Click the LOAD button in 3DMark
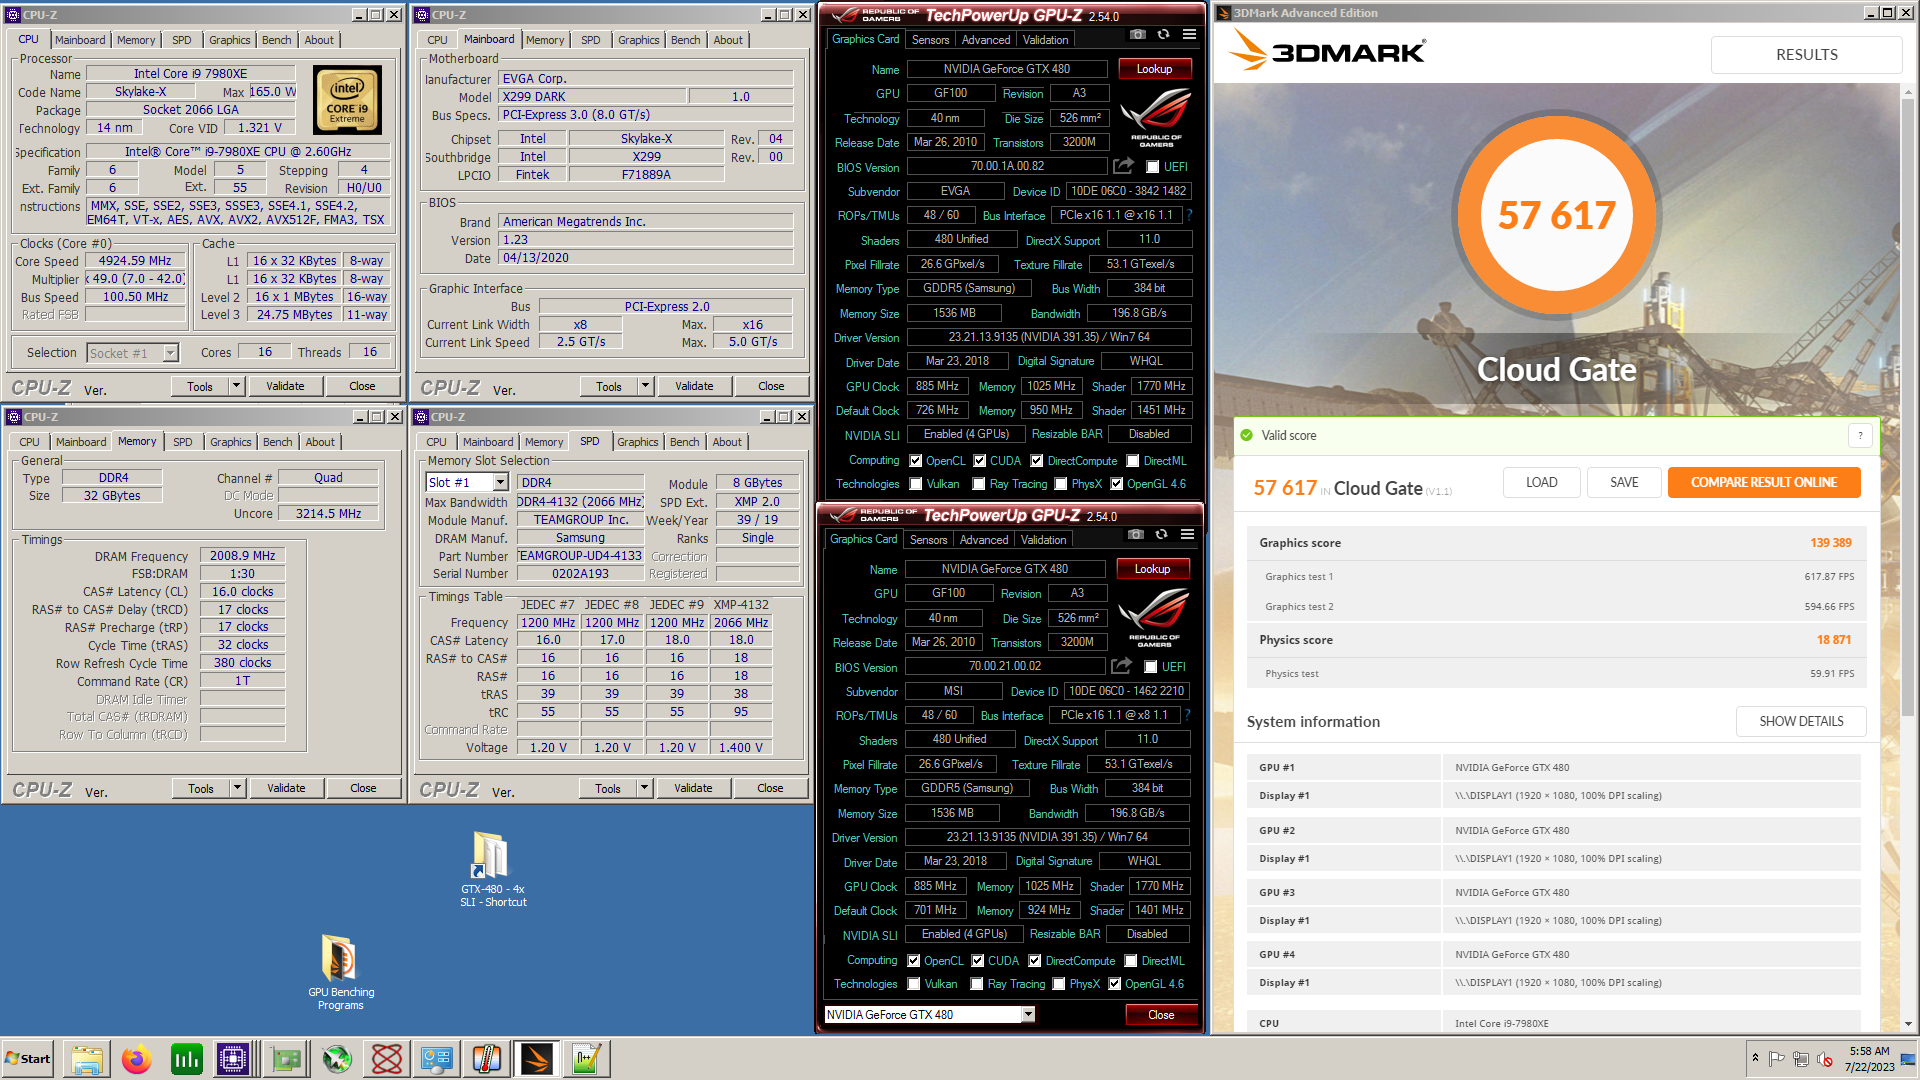 [1541, 482]
